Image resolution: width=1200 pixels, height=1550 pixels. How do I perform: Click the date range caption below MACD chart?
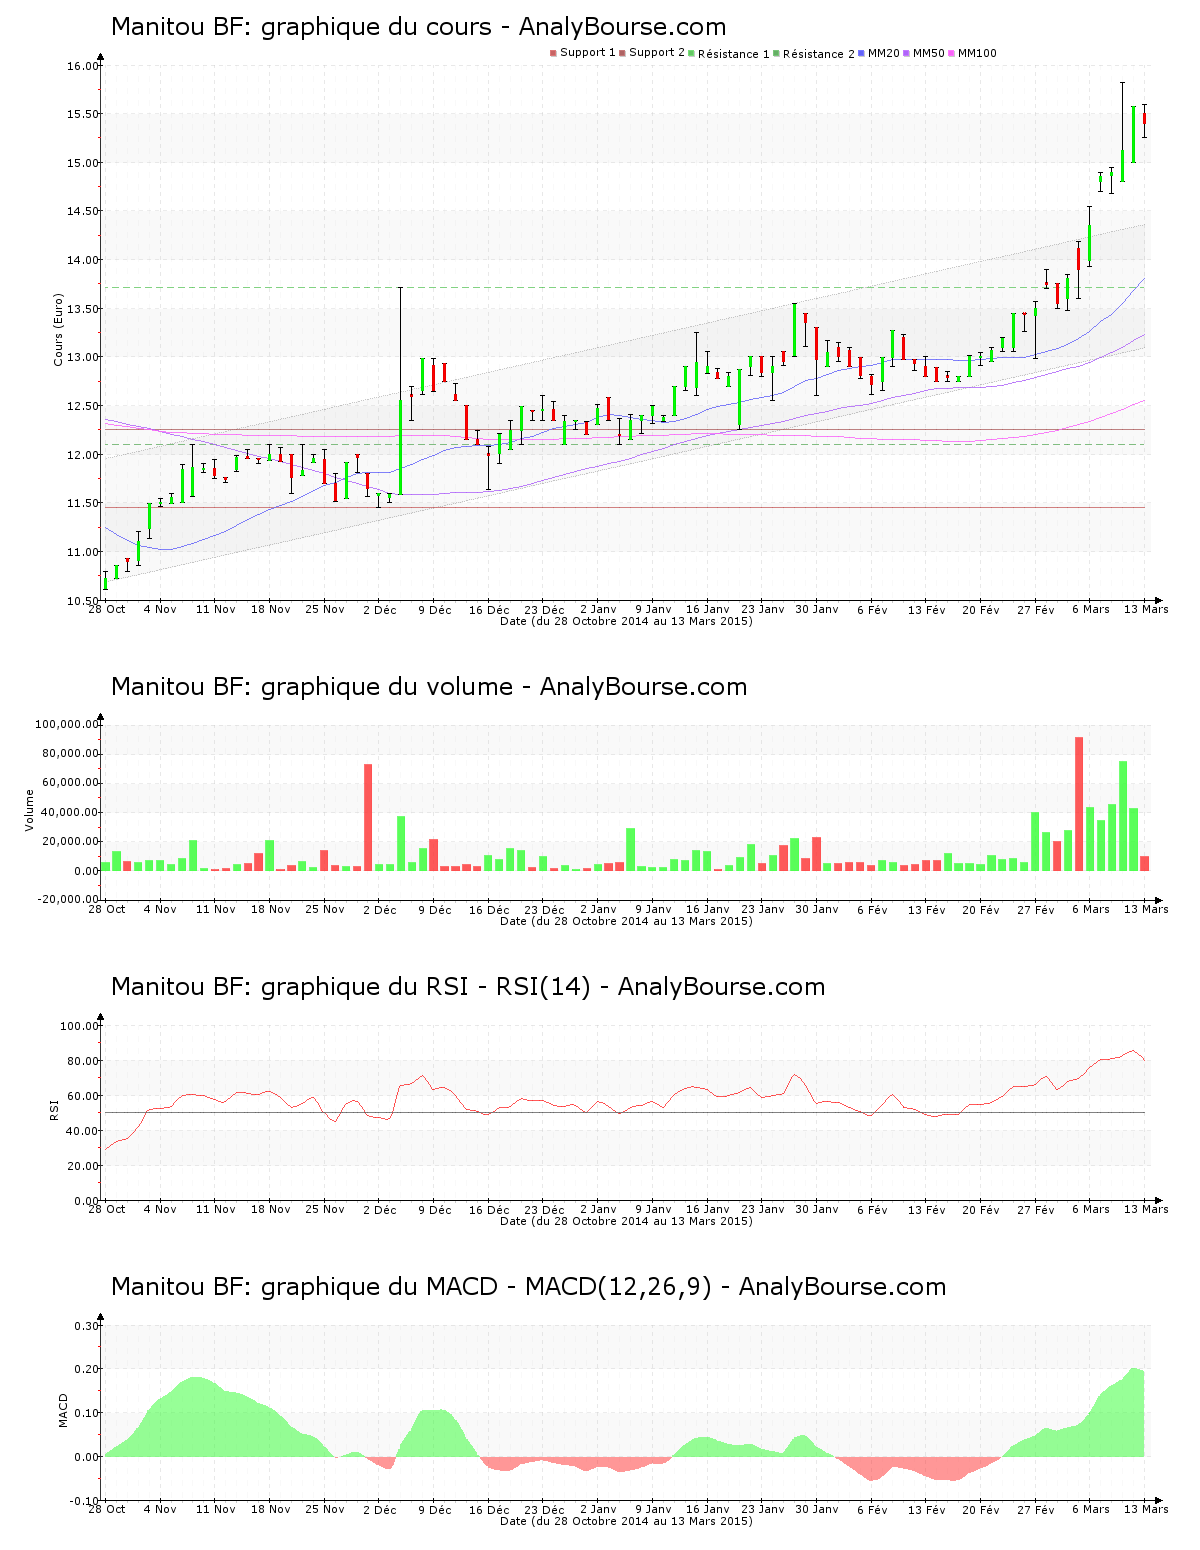[x=626, y=1521]
